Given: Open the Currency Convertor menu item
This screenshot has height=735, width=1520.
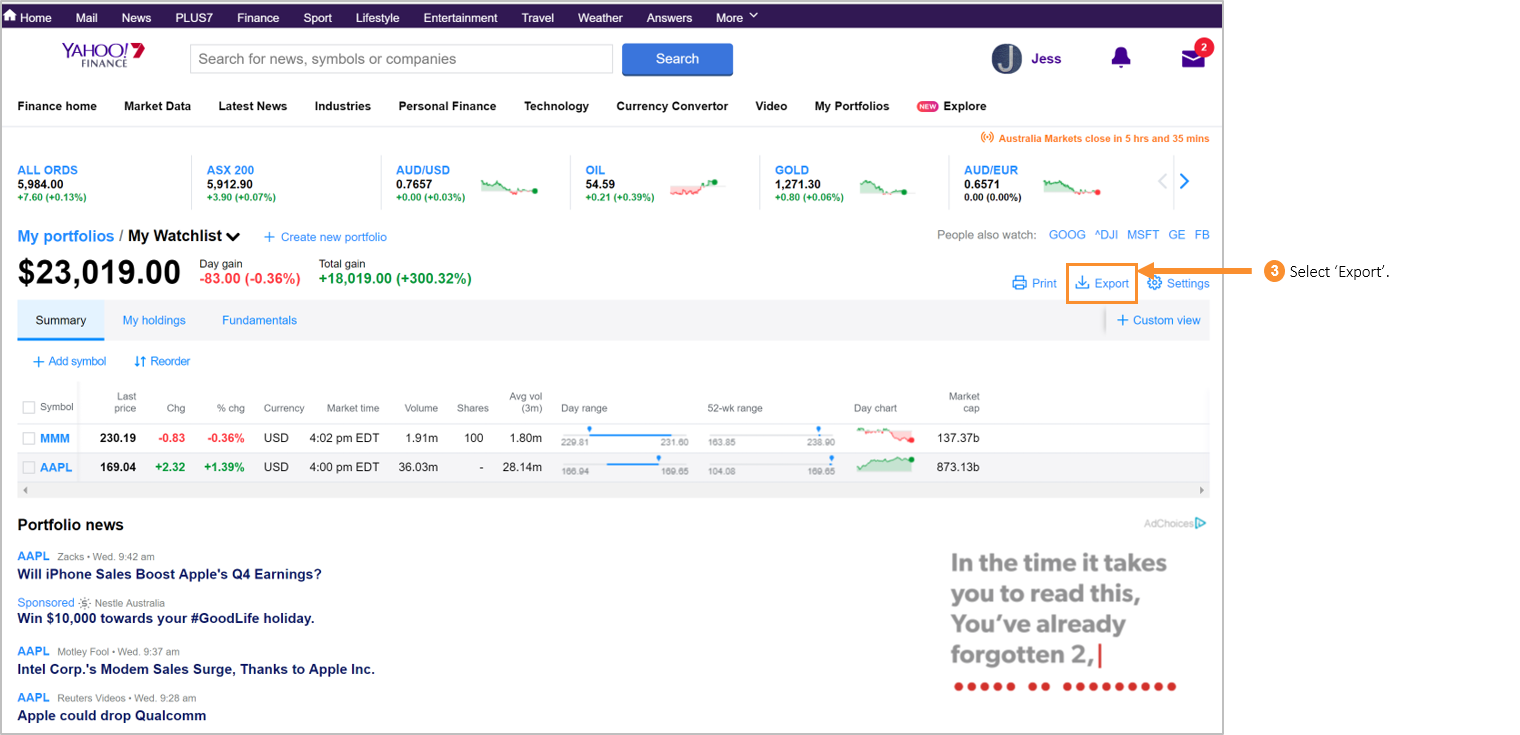Looking at the screenshot, I should [672, 106].
